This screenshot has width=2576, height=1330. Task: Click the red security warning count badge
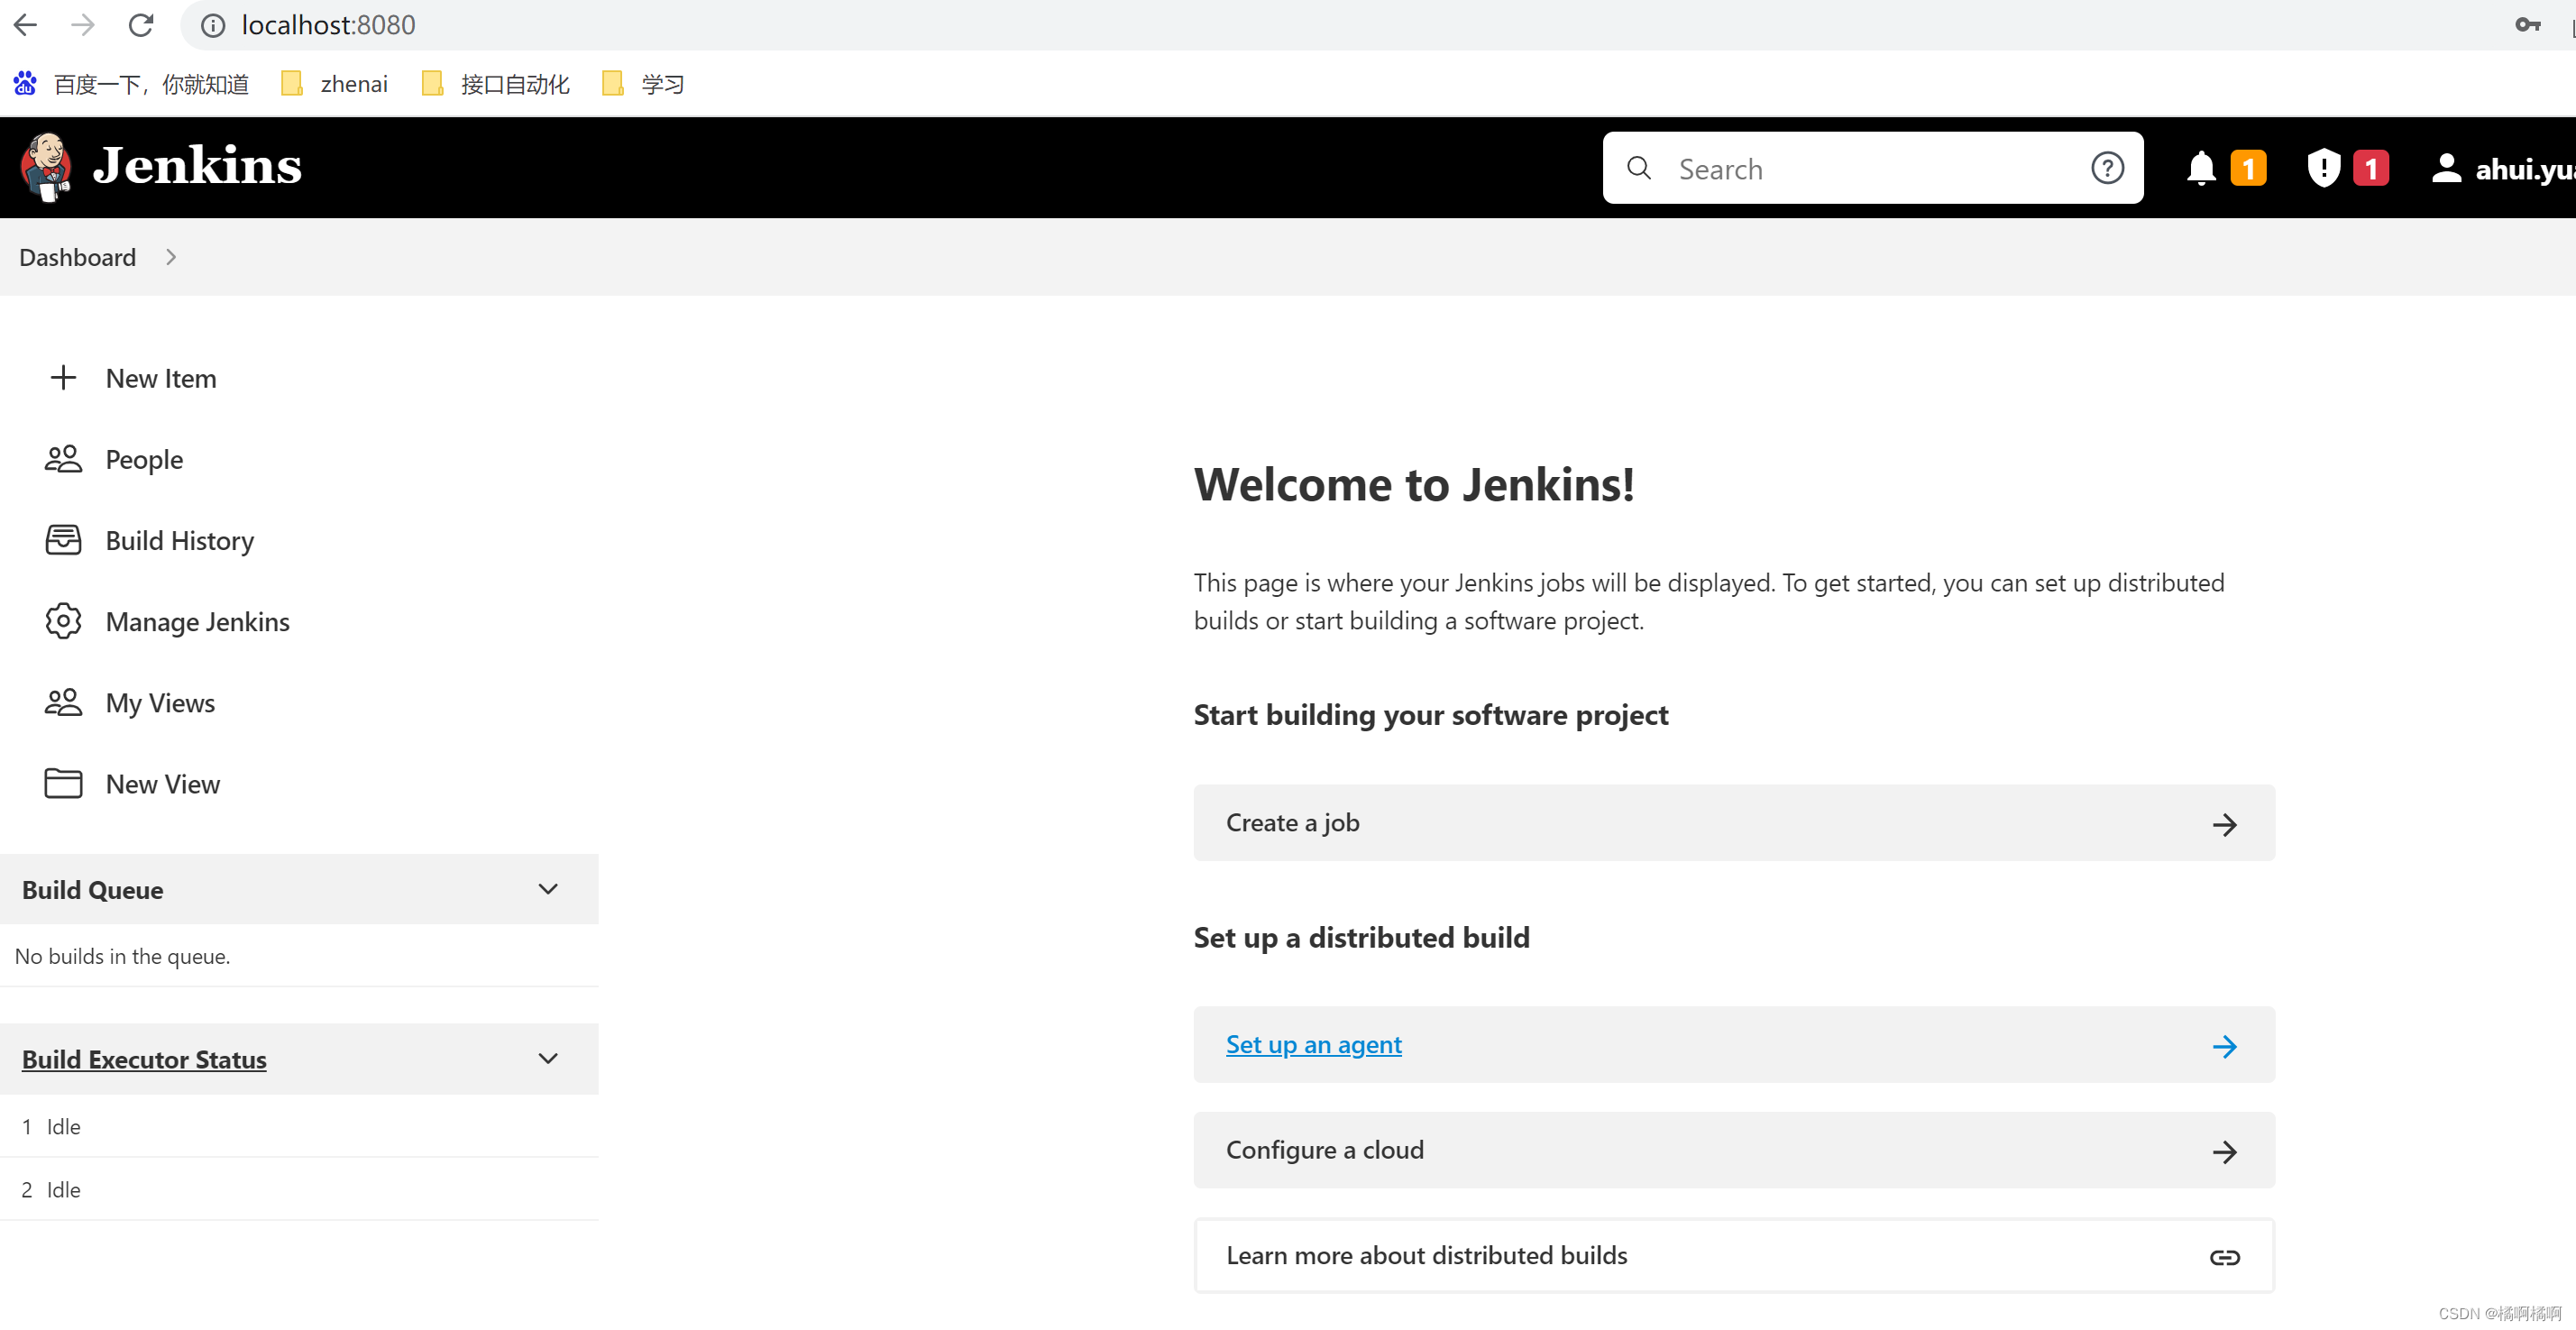(2370, 168)
